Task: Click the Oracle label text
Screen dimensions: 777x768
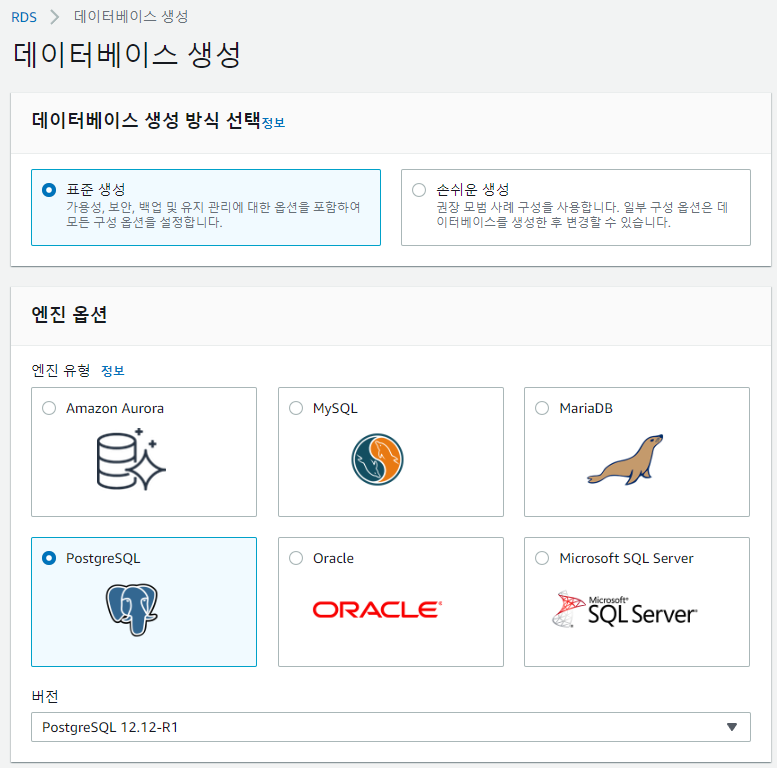Action: (333, 558)
